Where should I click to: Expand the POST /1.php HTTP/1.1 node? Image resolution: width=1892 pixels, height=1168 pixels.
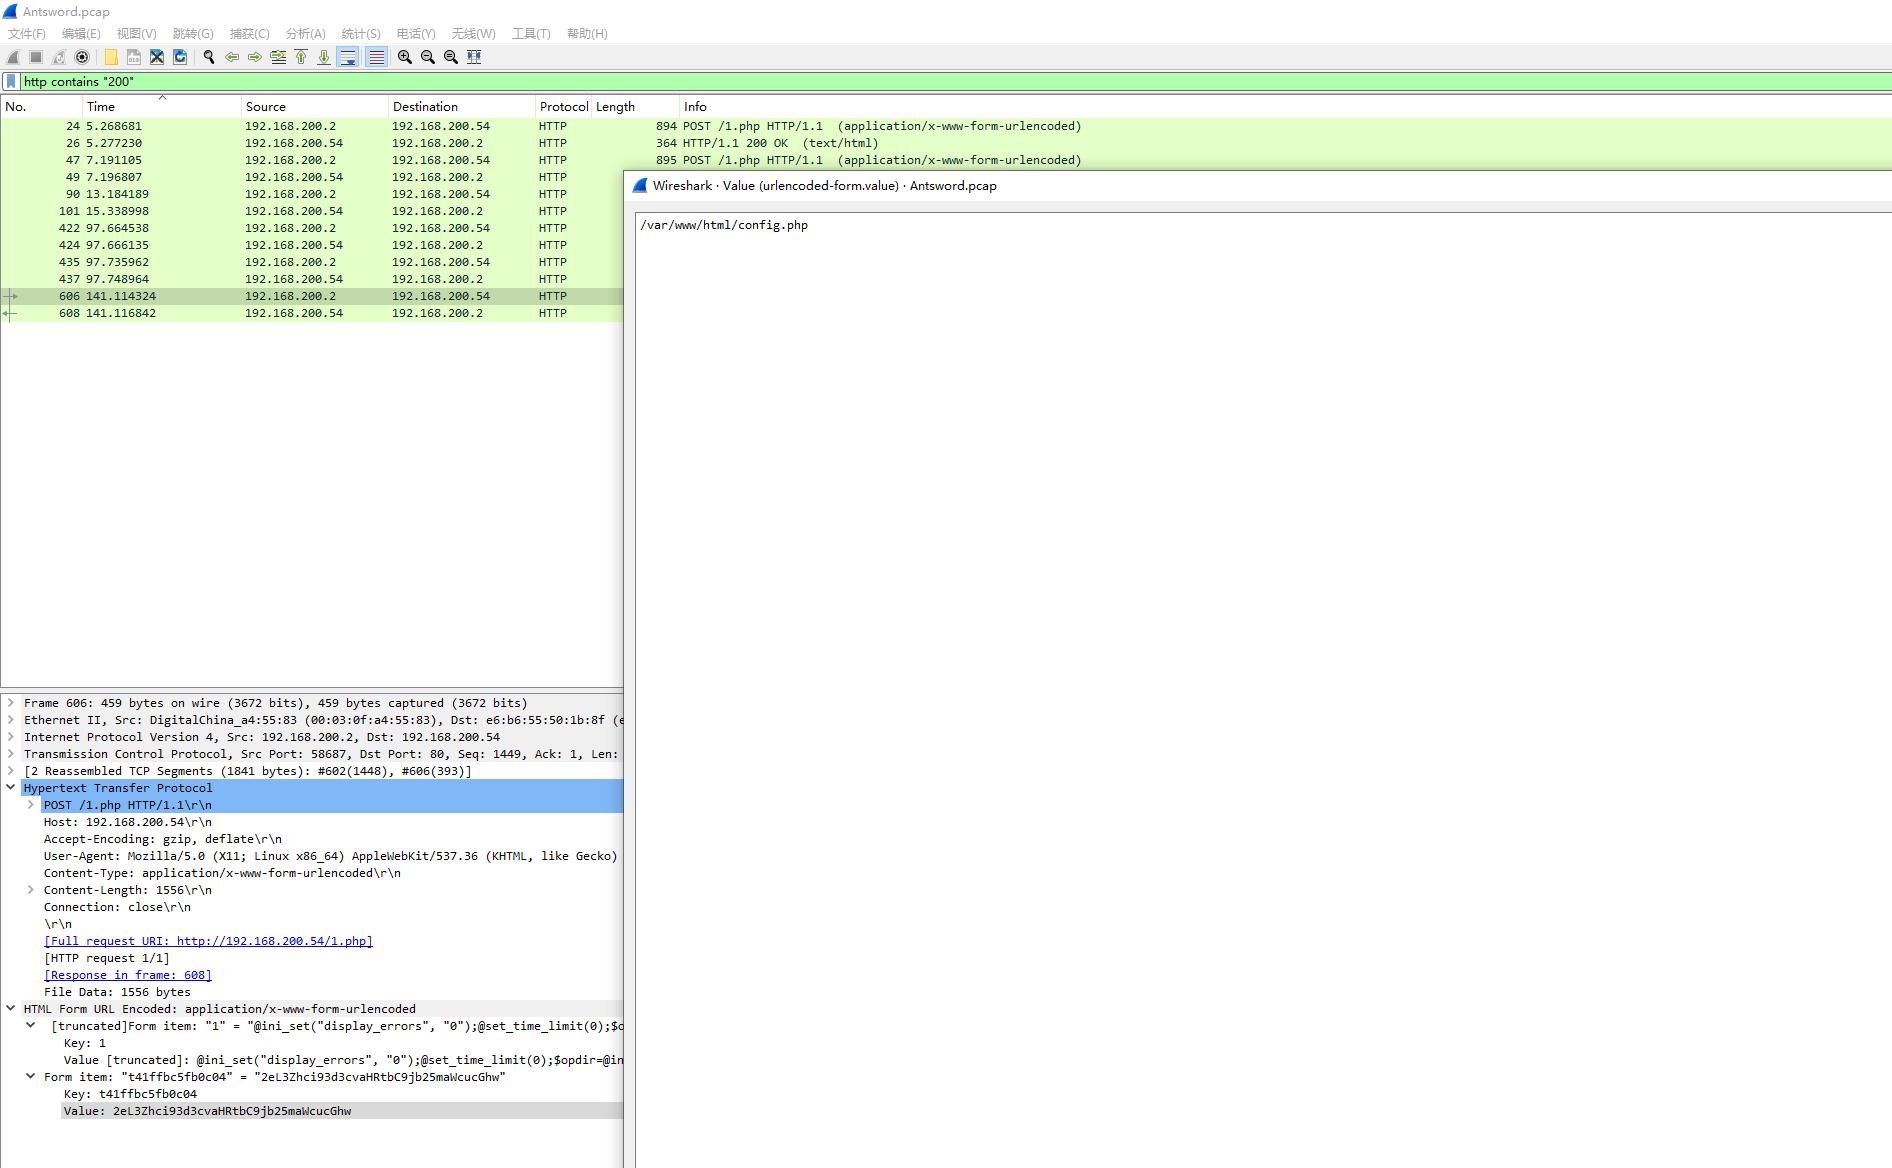(31, 805)
